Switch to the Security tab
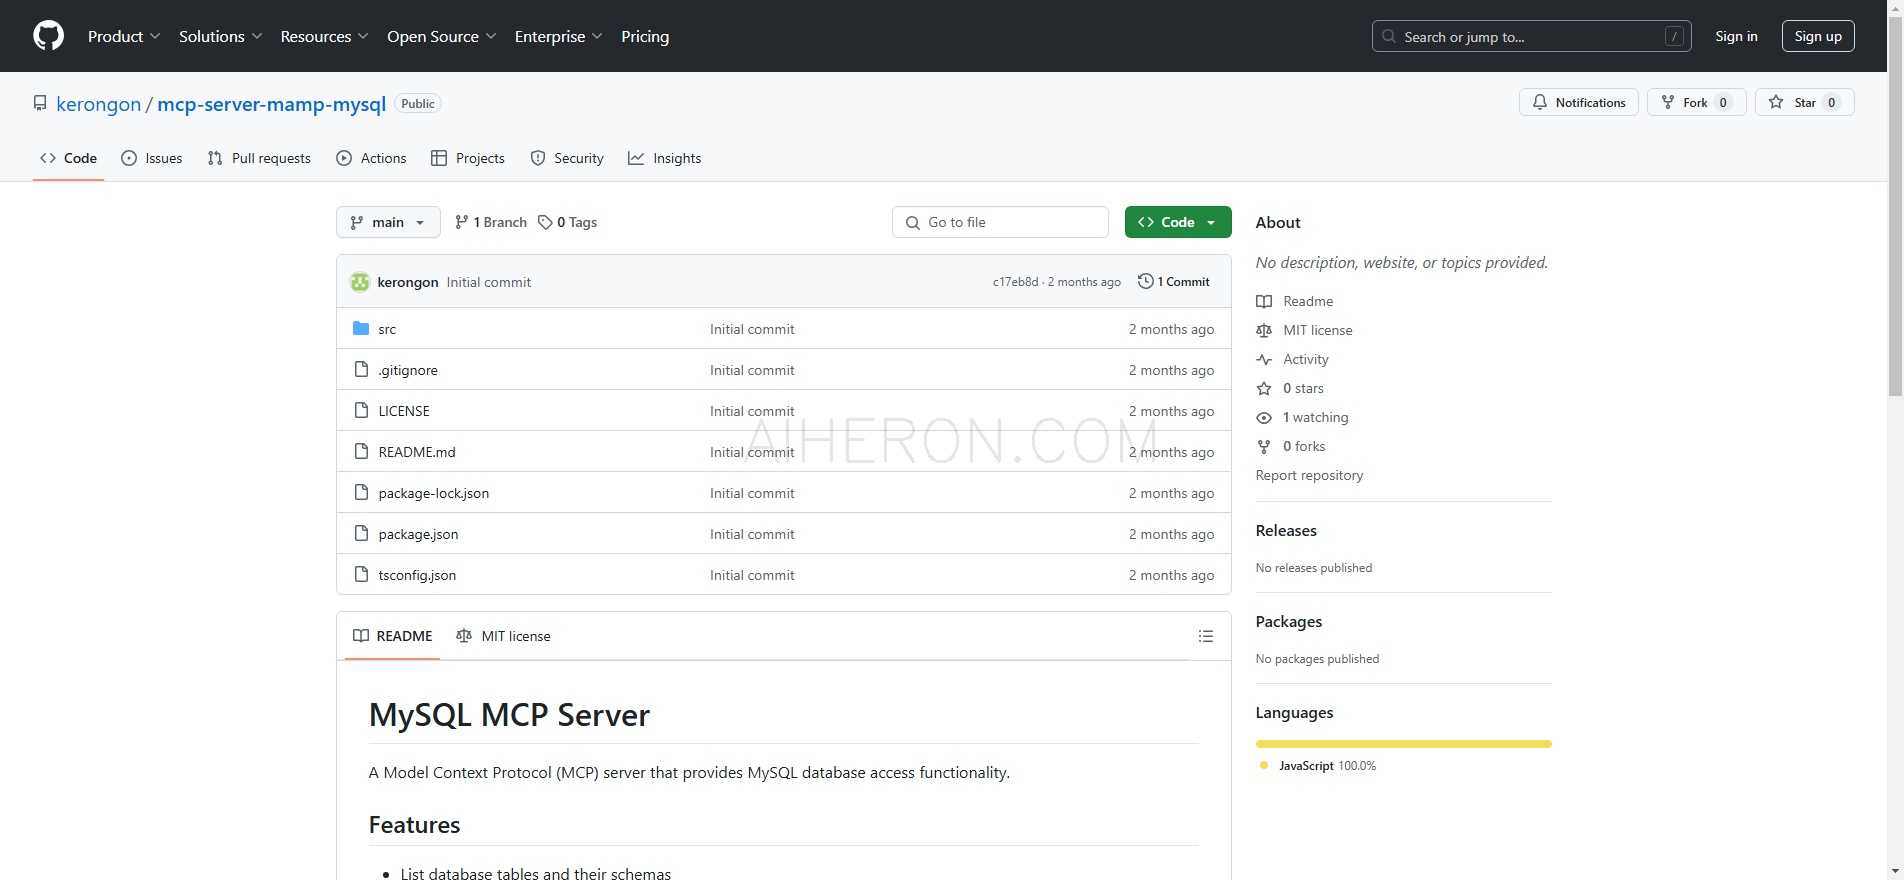 tap(567, 158)
